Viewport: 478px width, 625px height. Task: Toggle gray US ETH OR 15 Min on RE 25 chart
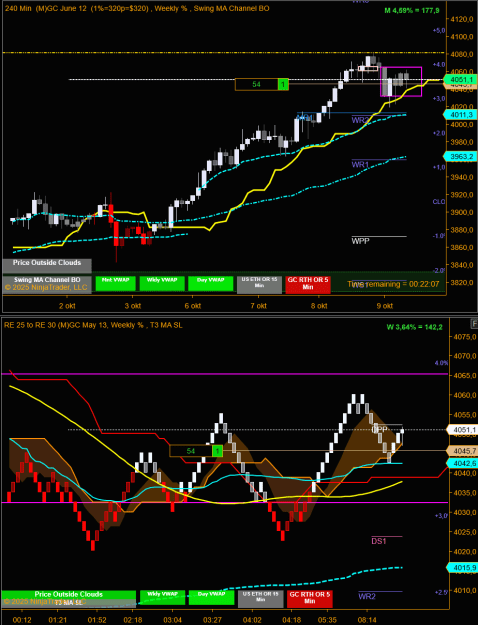[x=261, y=599]
